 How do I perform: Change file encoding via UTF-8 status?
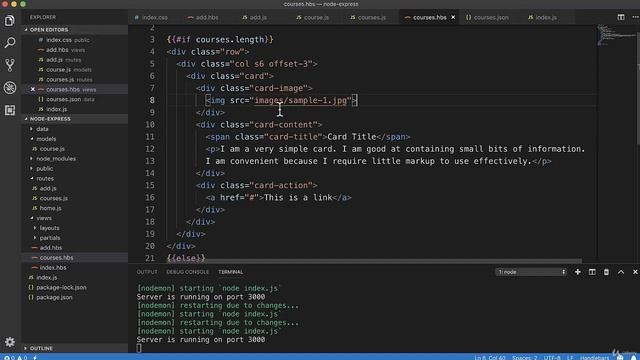tap(552, 358)
